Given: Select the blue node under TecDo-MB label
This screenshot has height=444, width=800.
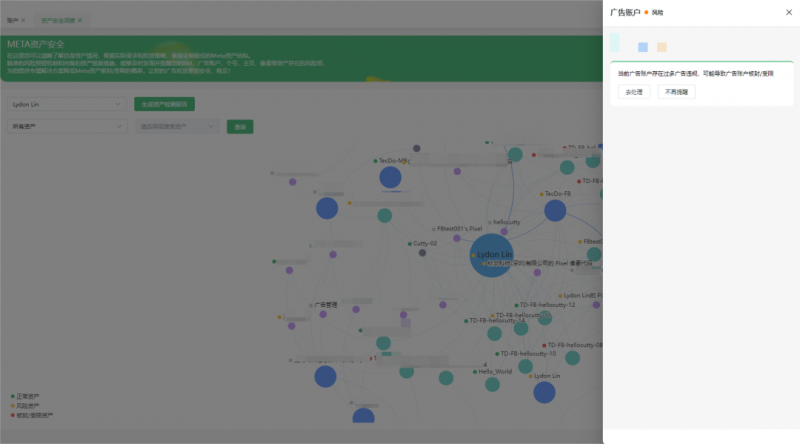Looking at the screenshot, I should [x=390, y=178].
